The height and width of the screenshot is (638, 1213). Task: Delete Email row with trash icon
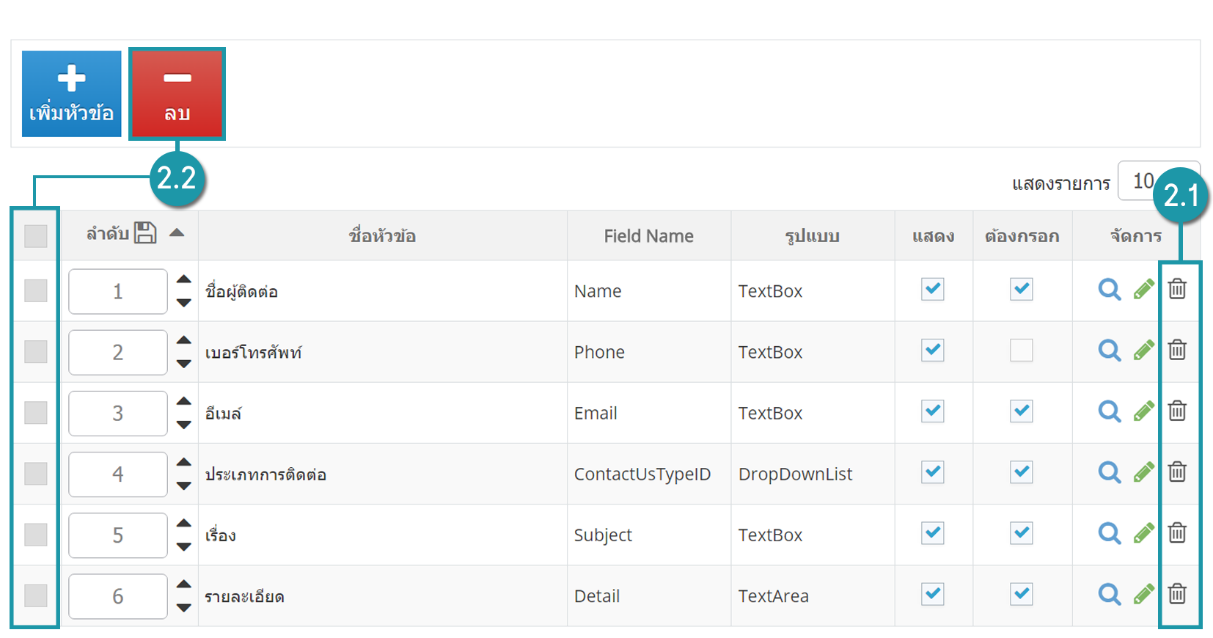pyautogui.click(x=1178, y=411)
